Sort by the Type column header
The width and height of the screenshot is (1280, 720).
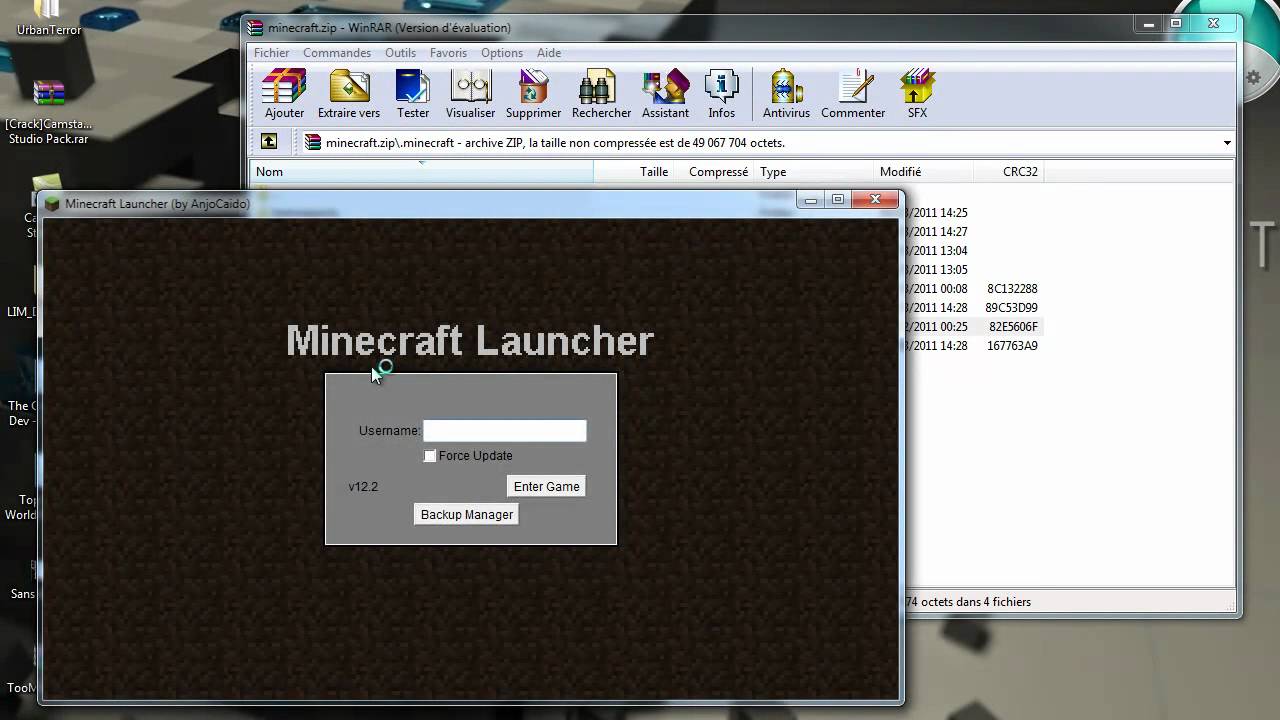pos(815,172)
